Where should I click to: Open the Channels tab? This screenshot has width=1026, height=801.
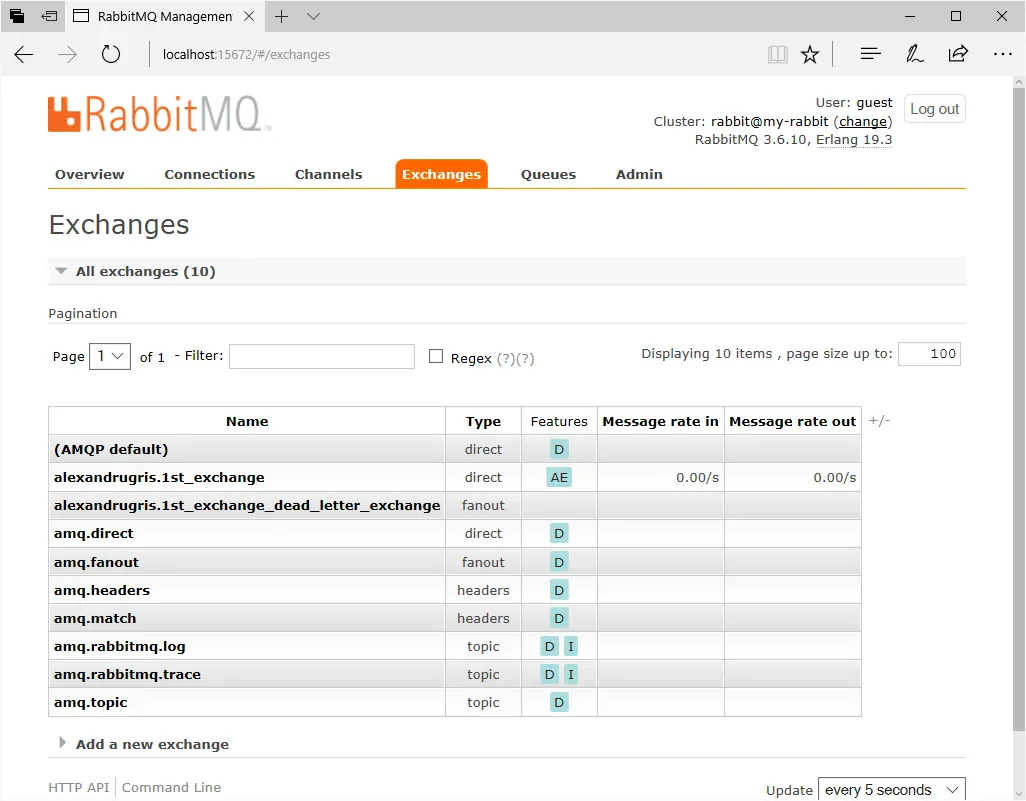pyautogui.click(x=328, y=174)
